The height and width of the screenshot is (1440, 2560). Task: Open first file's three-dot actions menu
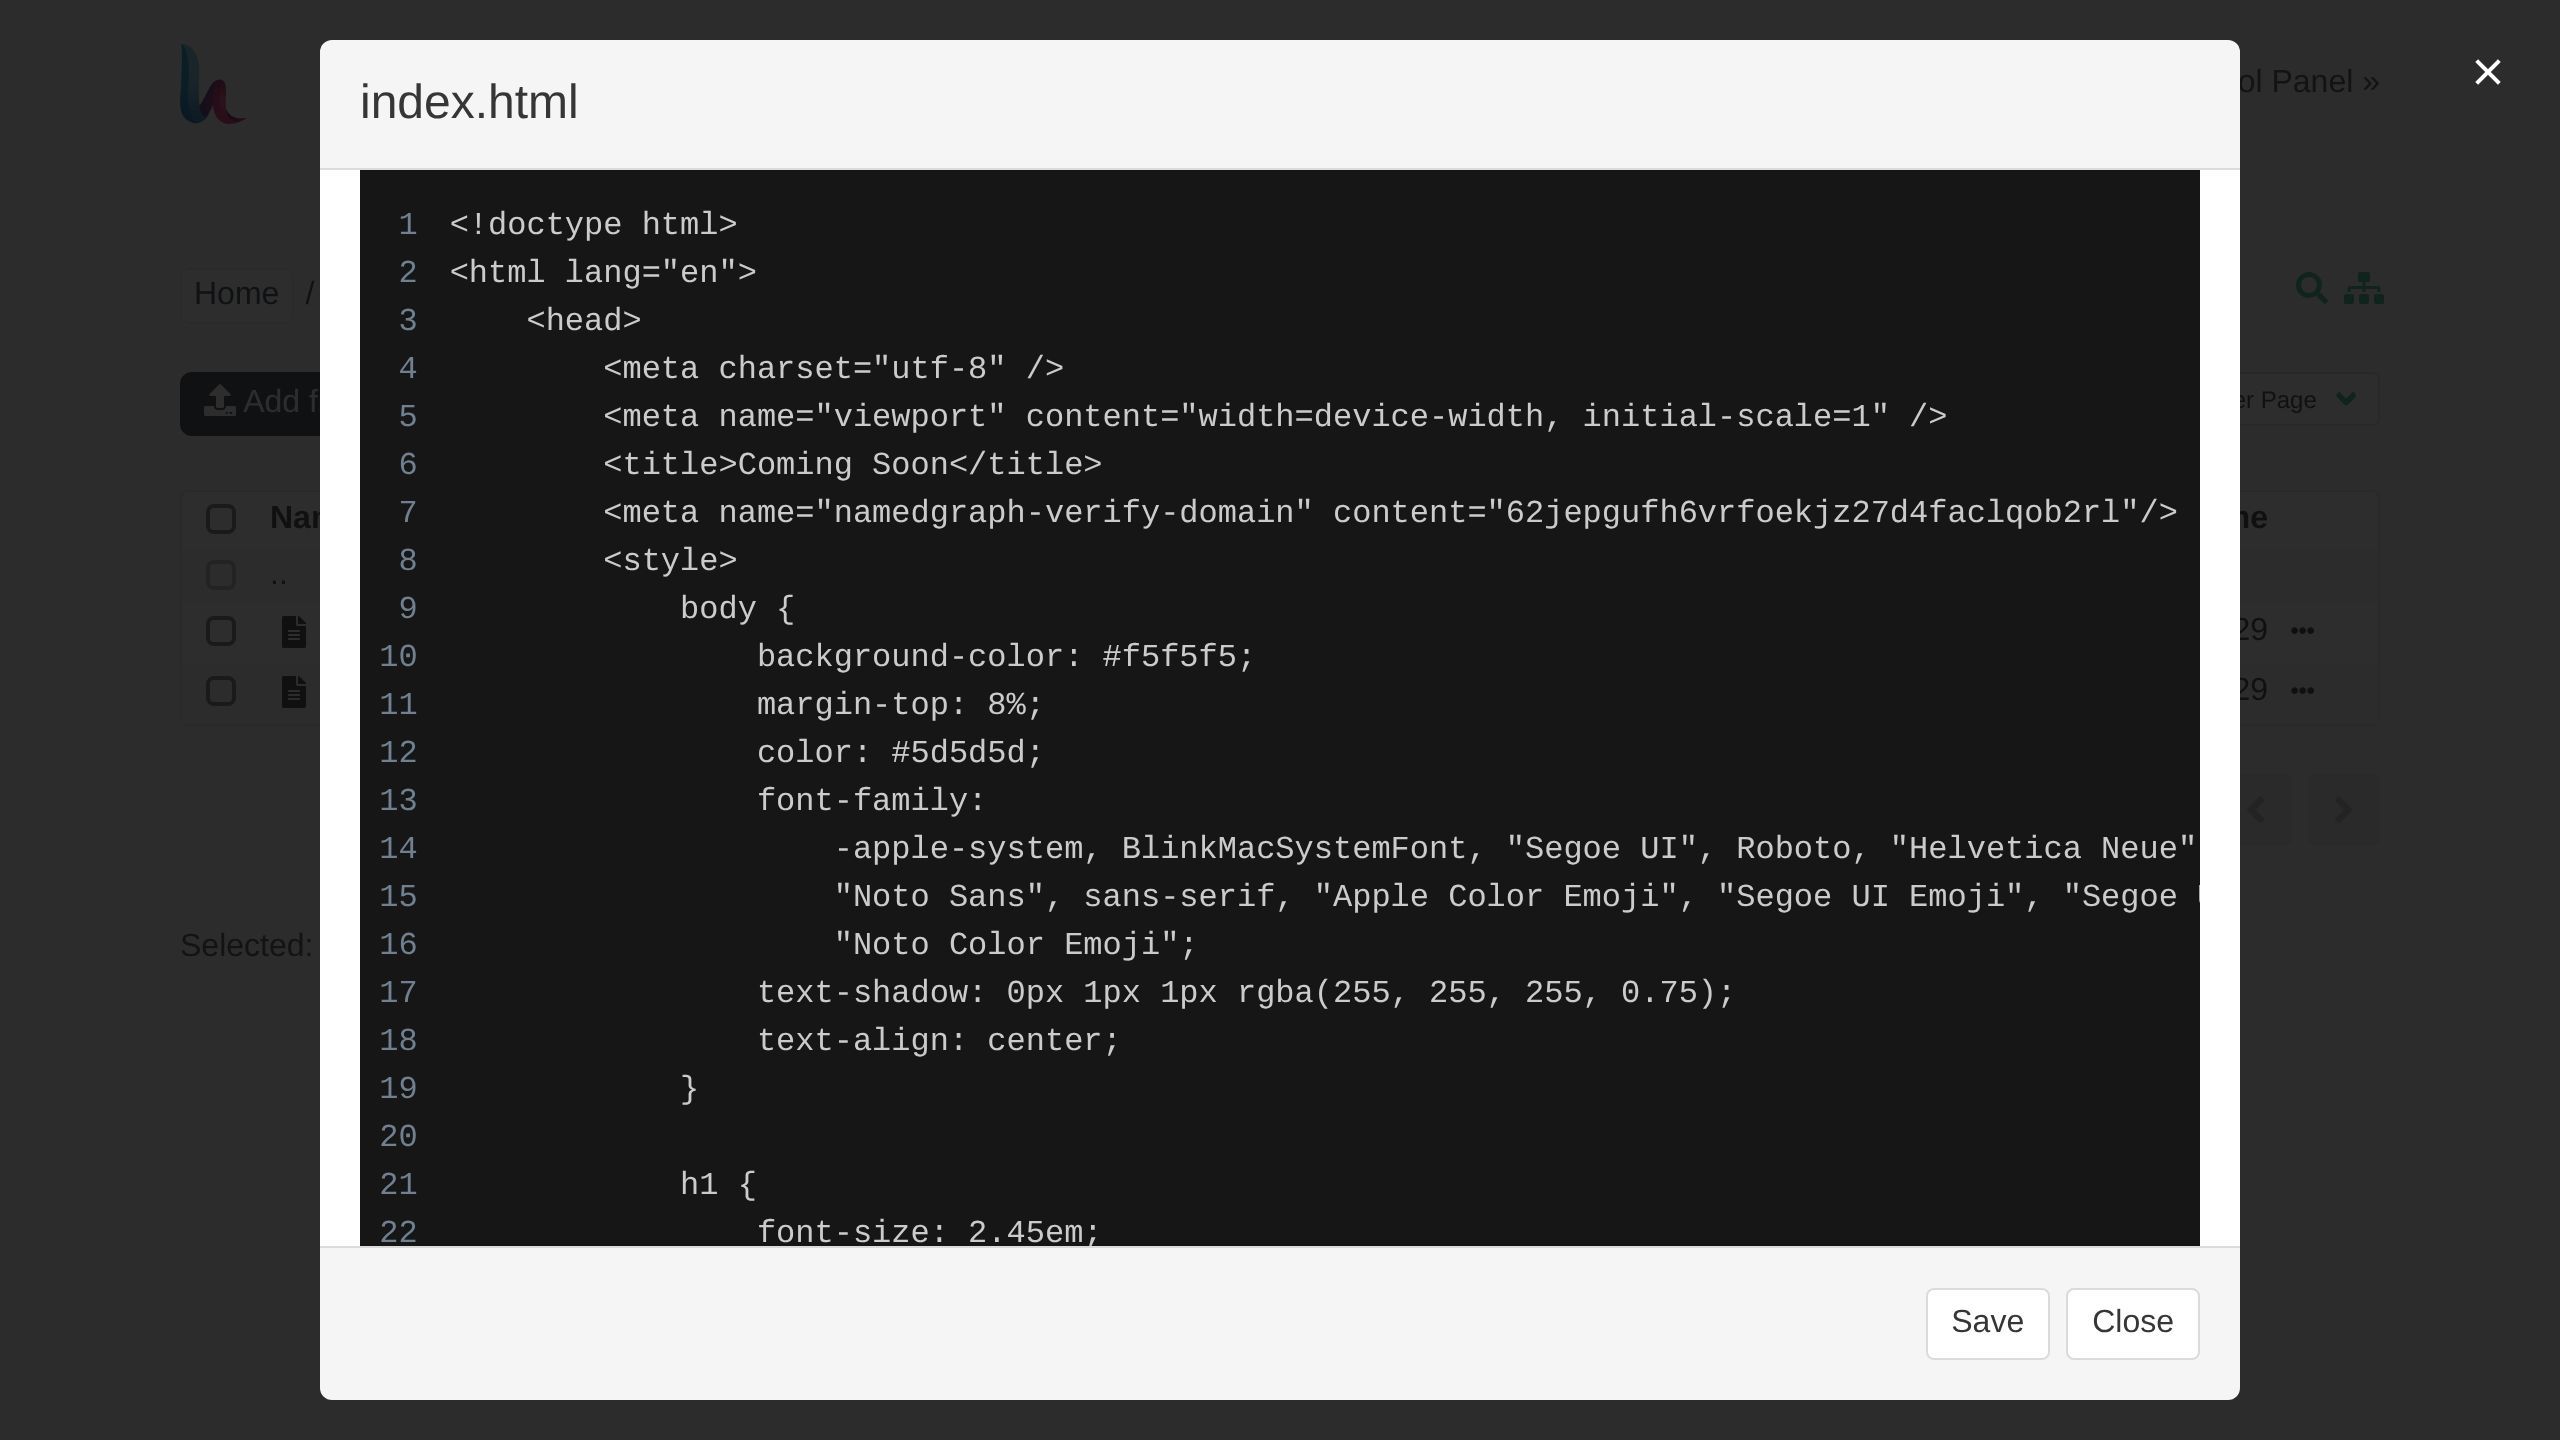[2302, 630]
